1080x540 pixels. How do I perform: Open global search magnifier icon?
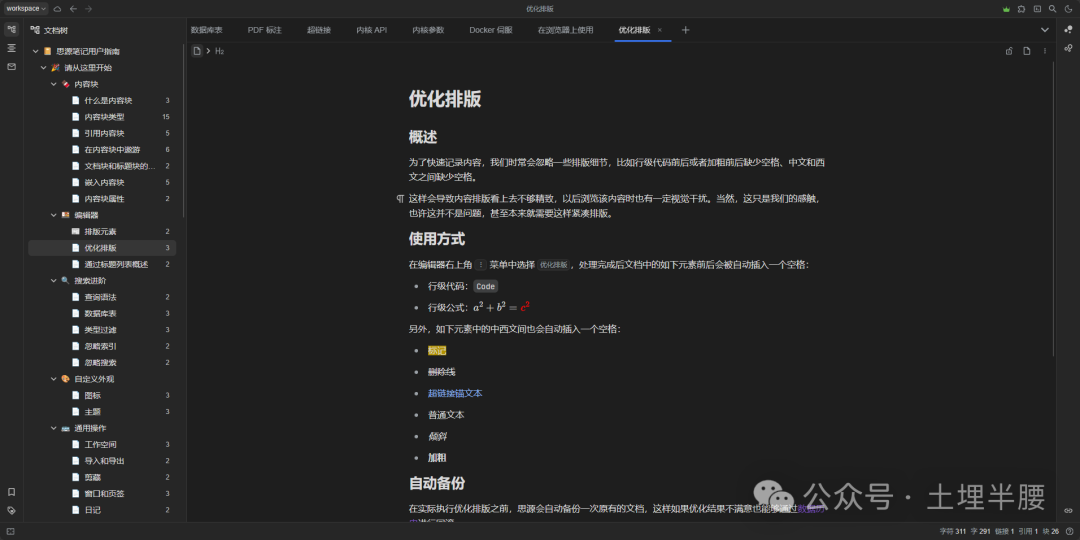point(1052,9)
